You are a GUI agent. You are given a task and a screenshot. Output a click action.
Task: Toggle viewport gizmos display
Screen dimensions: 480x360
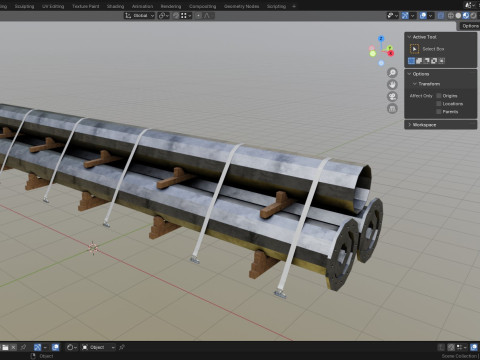pyautogui.click(x=405, y=16)
